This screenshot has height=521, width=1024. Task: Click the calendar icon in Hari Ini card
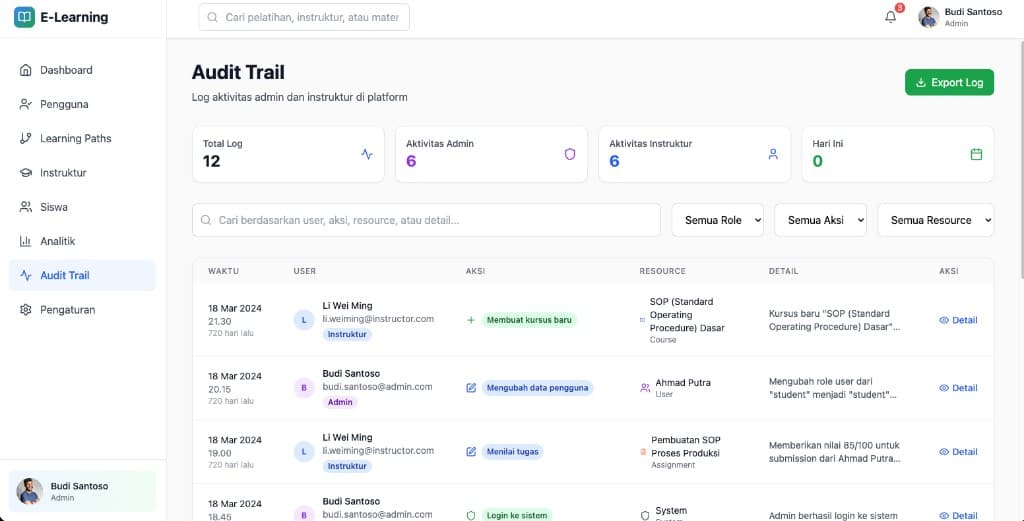(976, 154)
